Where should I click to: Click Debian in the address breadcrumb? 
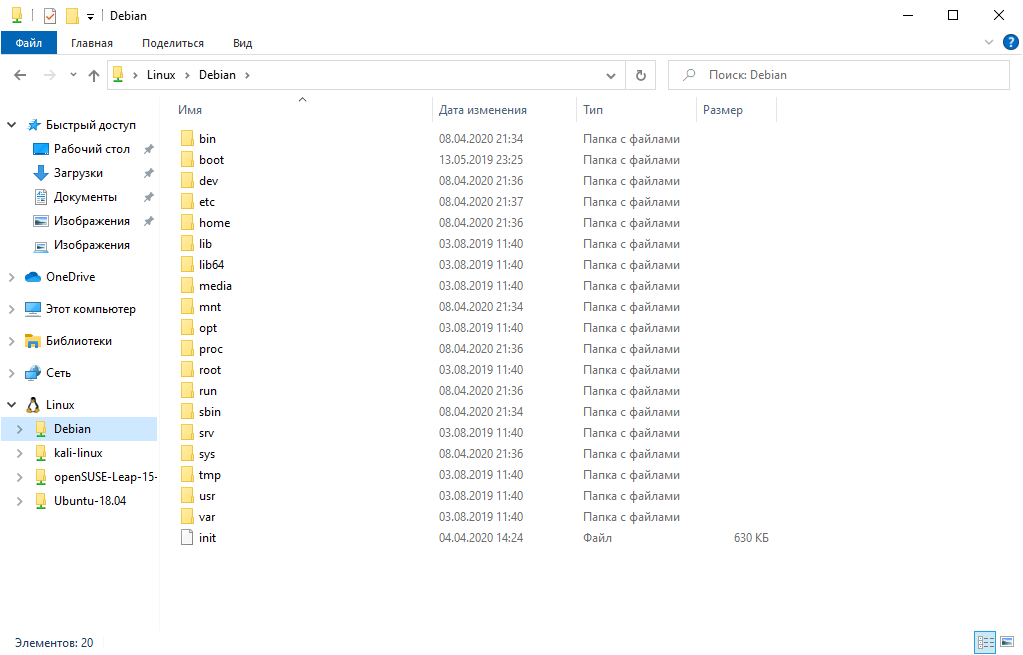click(x=217, y=75)
